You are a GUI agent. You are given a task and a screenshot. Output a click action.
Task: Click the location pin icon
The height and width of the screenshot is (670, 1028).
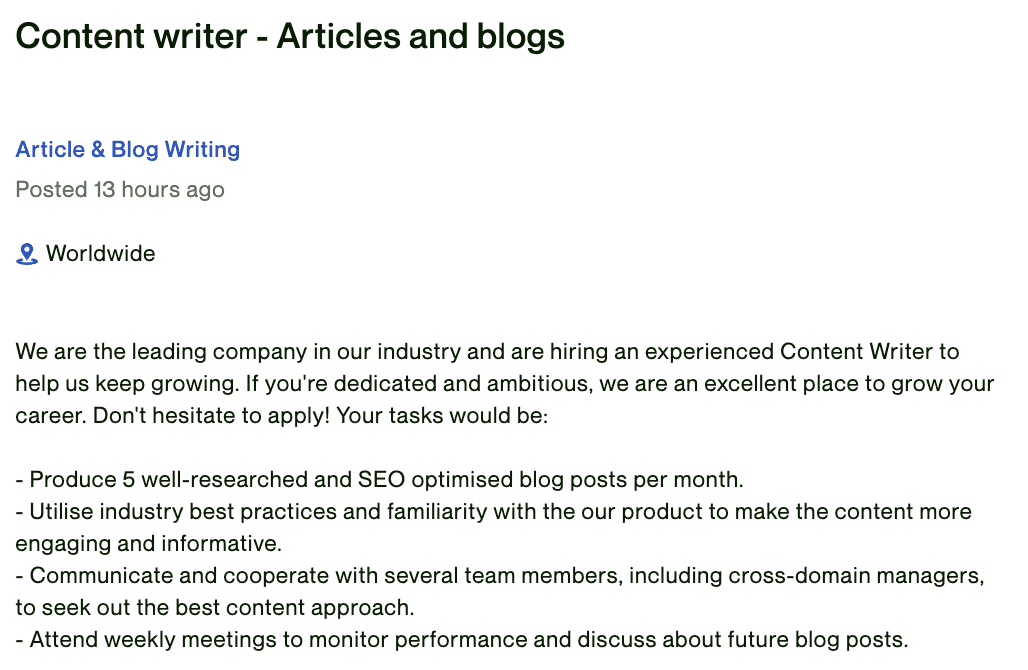(27, 254)
